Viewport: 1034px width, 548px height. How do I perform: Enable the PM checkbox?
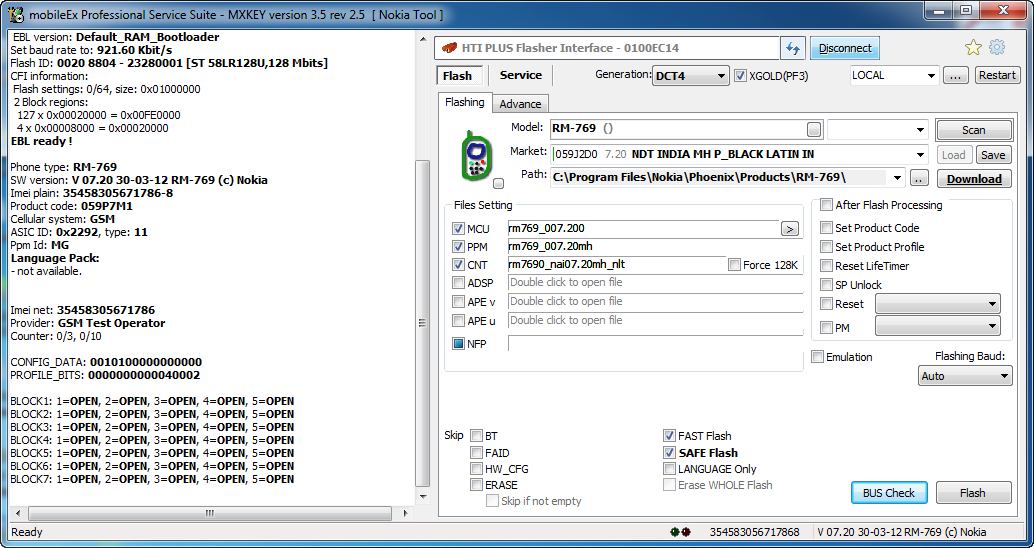(826, 328)
